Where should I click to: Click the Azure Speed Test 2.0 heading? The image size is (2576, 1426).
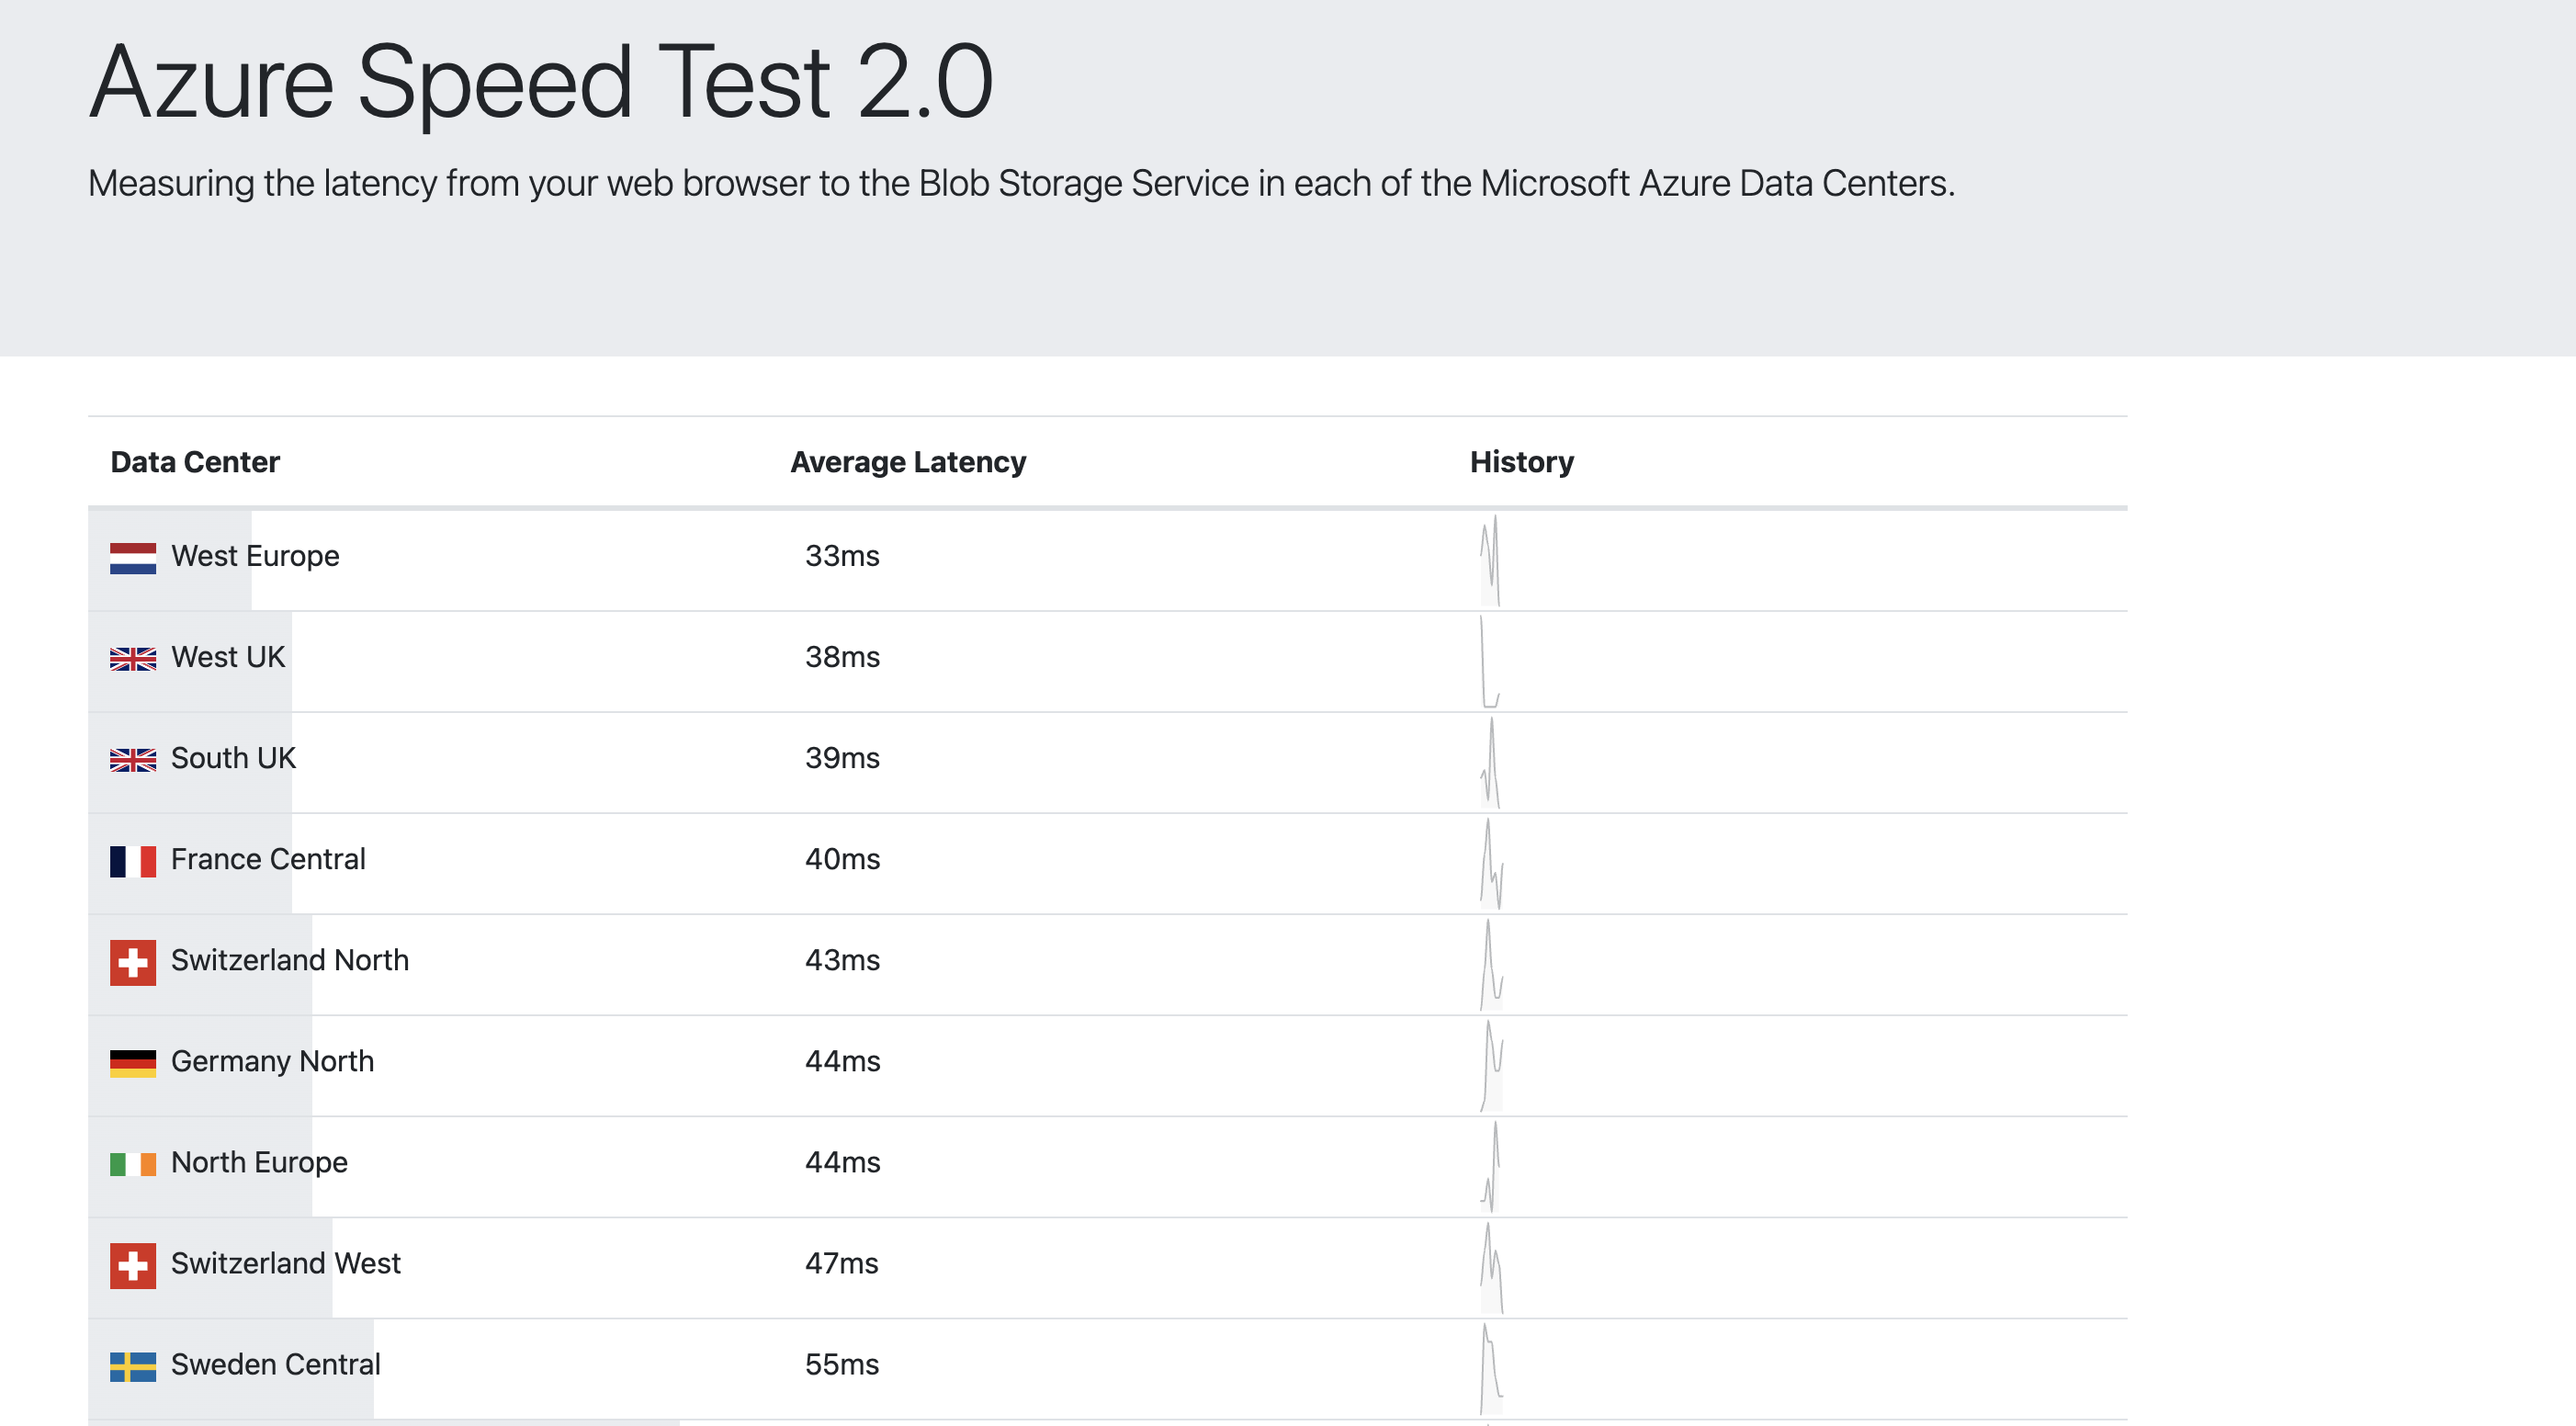coord(541,82)
